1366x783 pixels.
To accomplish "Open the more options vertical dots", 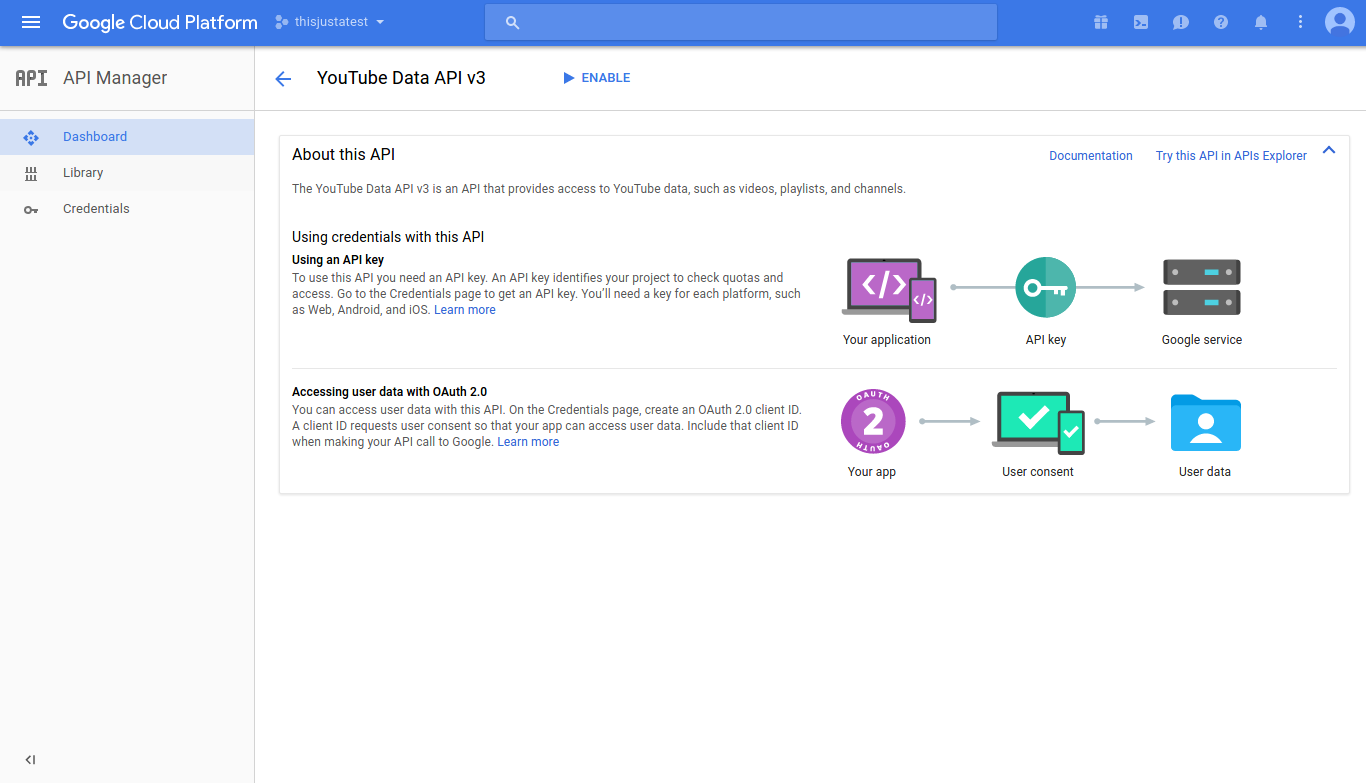I will coord(1300,22).
